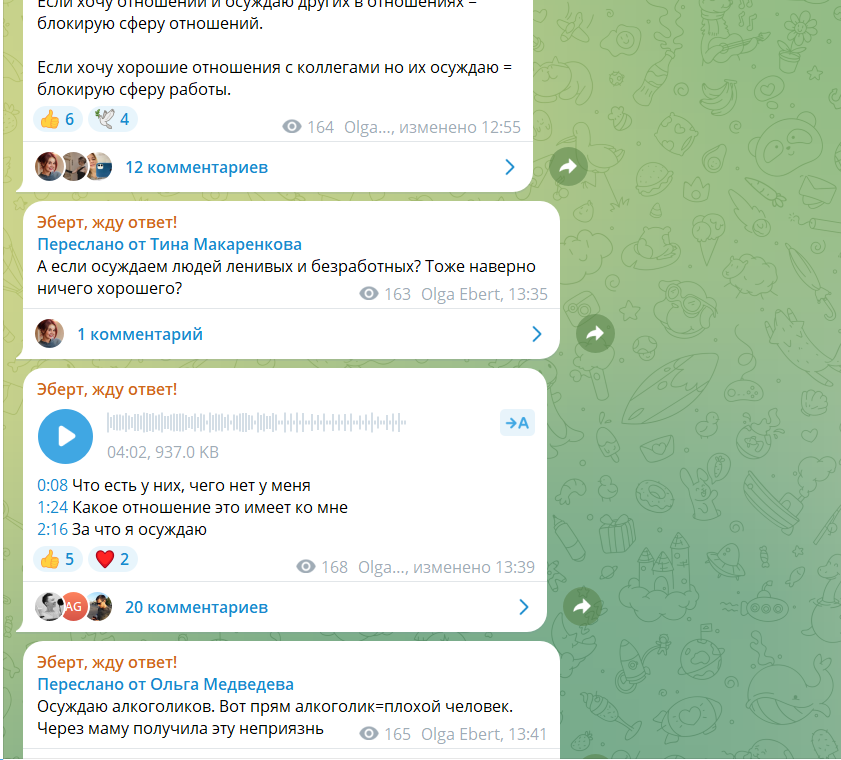Image resolution: width=841 pixels, height=760 pixels.
Task: Expand comments via chevron on 1 комментарий row
Action: coord(537,334)
